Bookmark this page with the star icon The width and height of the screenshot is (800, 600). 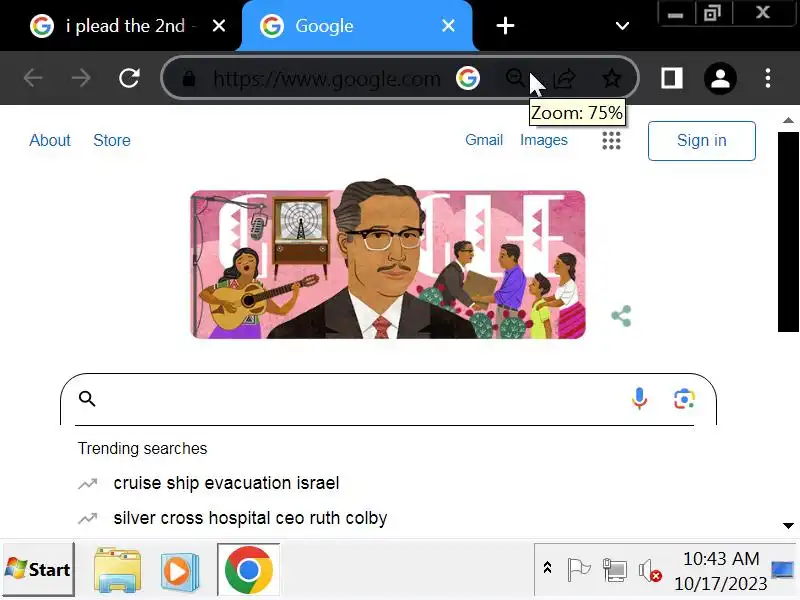[x=611, y=79]
